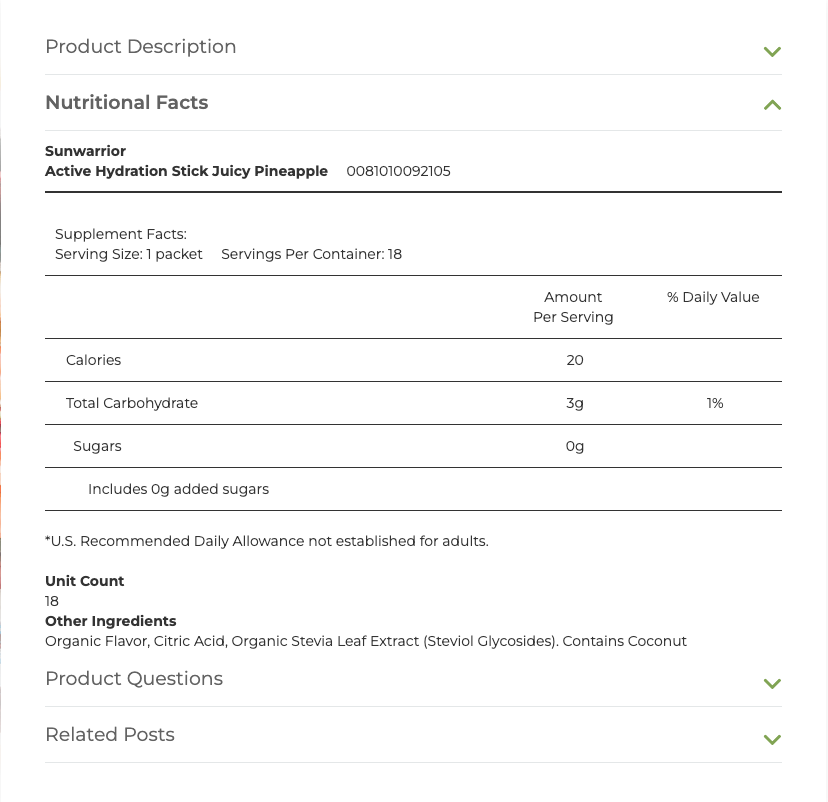The height and width of the screenshot is (802, 828).
Task: Select the barcode number 0081010092105
Action: [x=398, y=171]
